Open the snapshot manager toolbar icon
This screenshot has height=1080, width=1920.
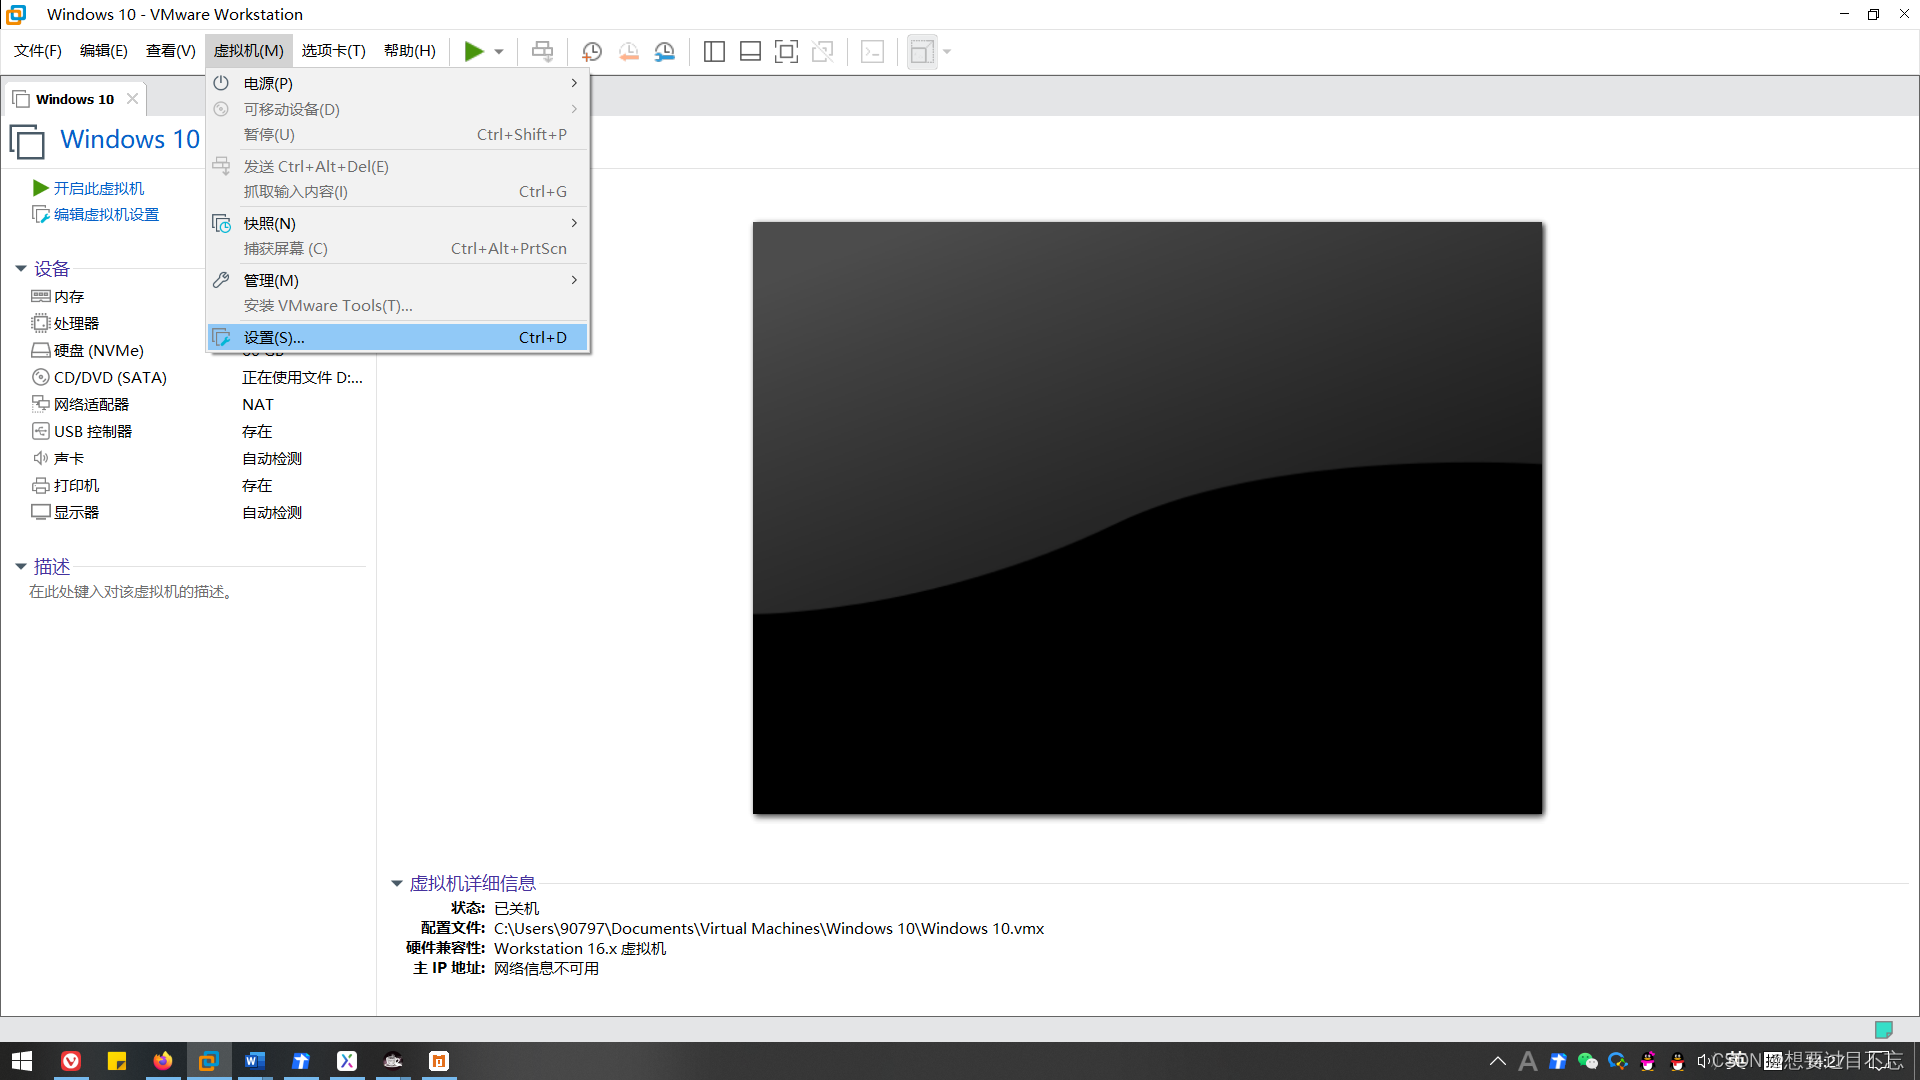(x=664, y=51)
